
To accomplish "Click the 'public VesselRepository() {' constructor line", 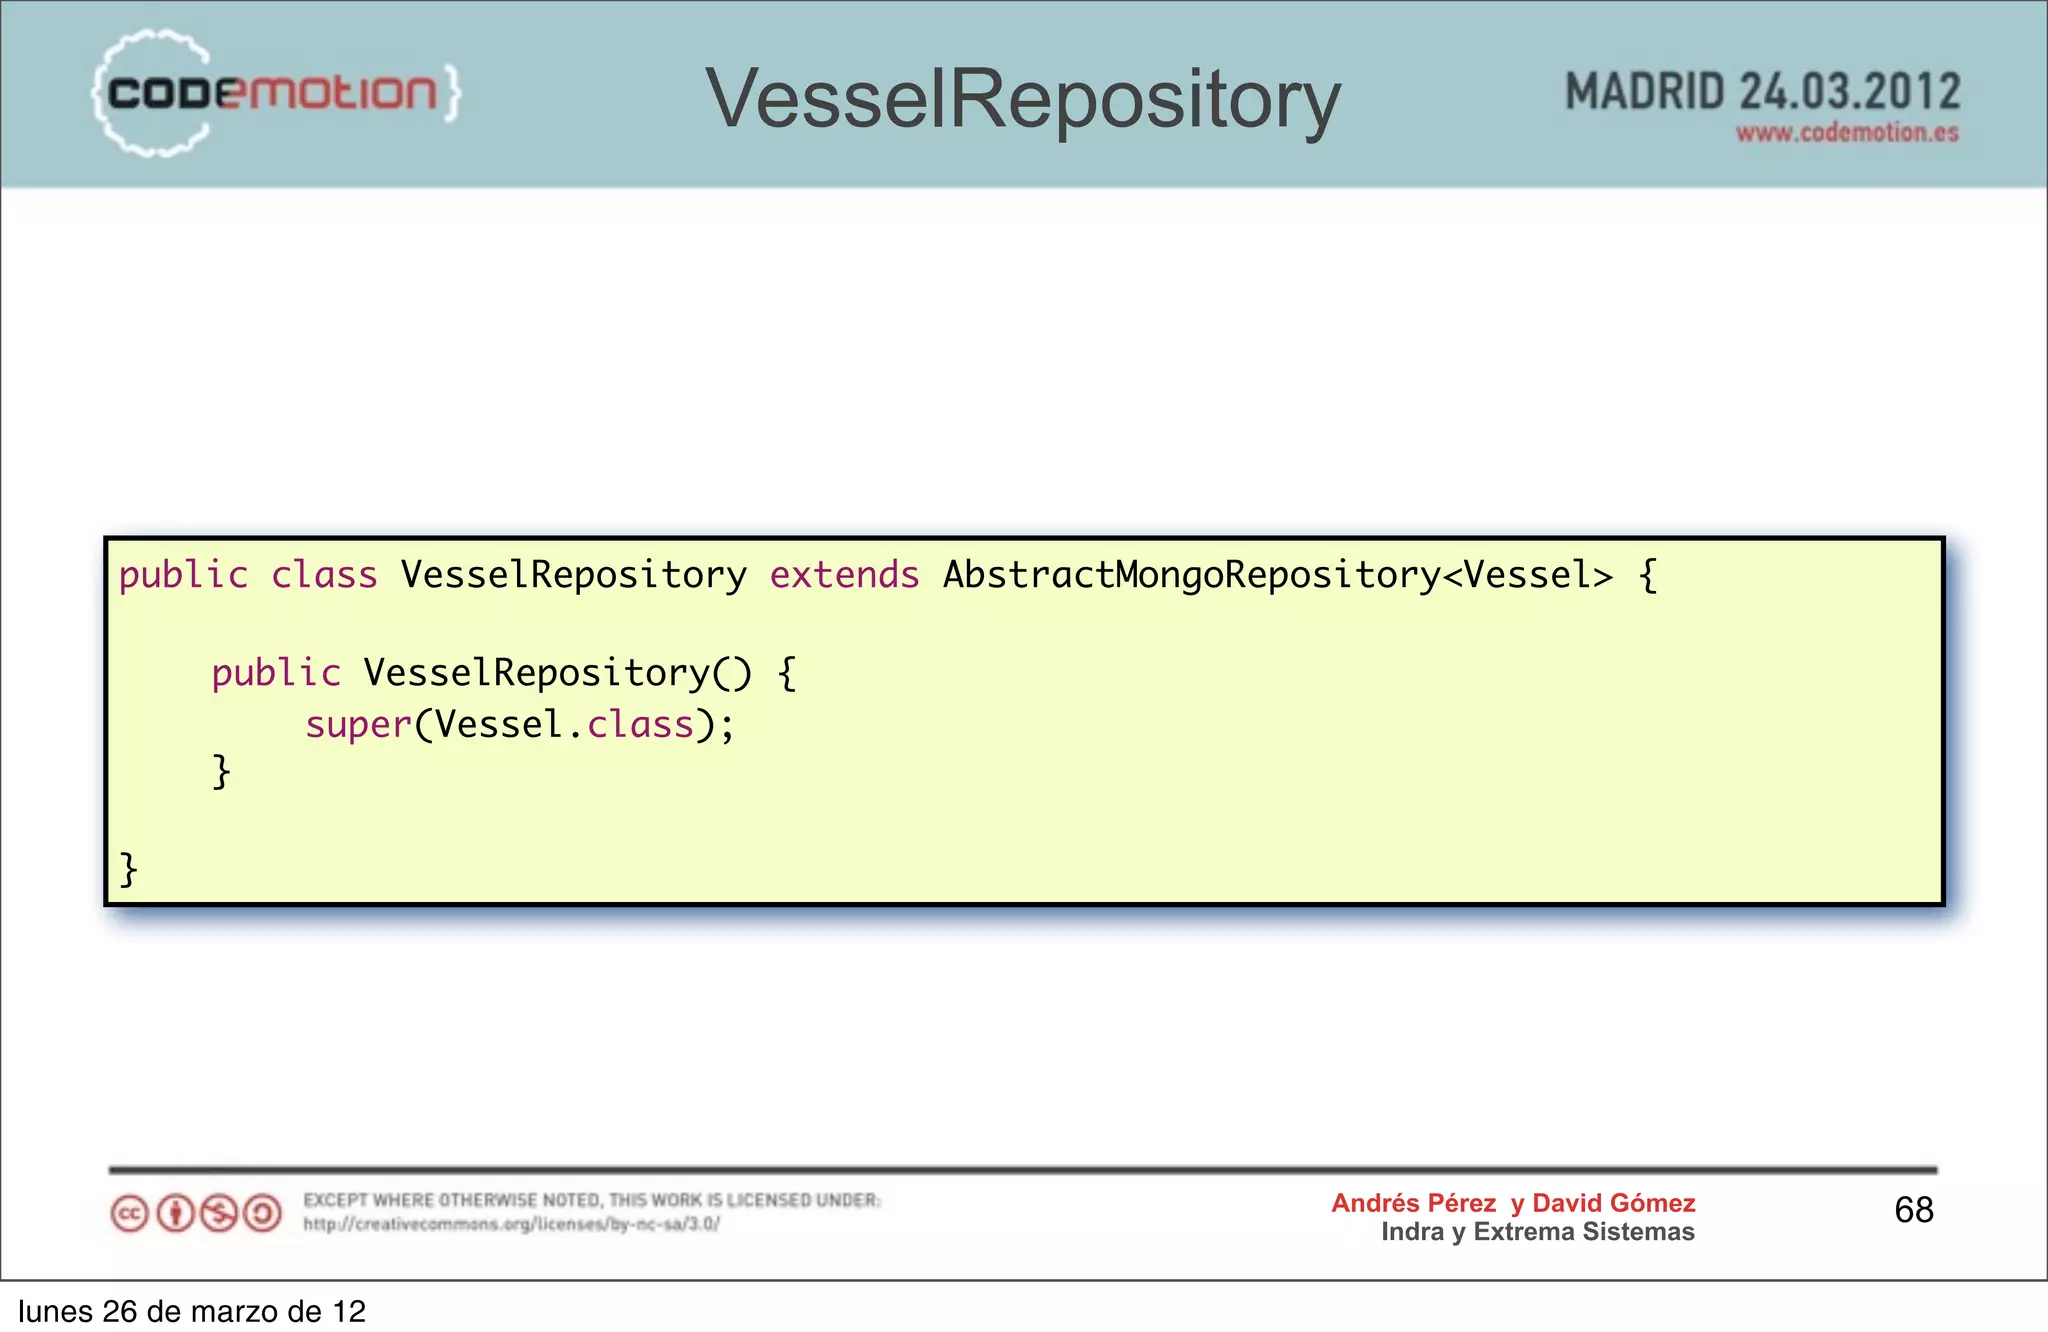I will point(504,673).
